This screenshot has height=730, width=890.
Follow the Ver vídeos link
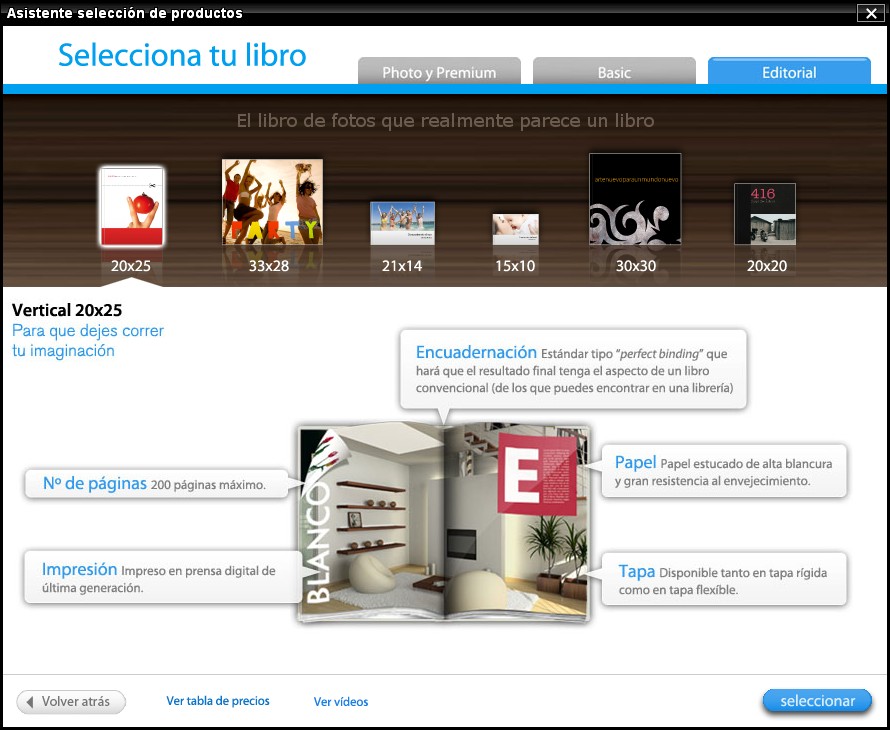tap(341, 702)
